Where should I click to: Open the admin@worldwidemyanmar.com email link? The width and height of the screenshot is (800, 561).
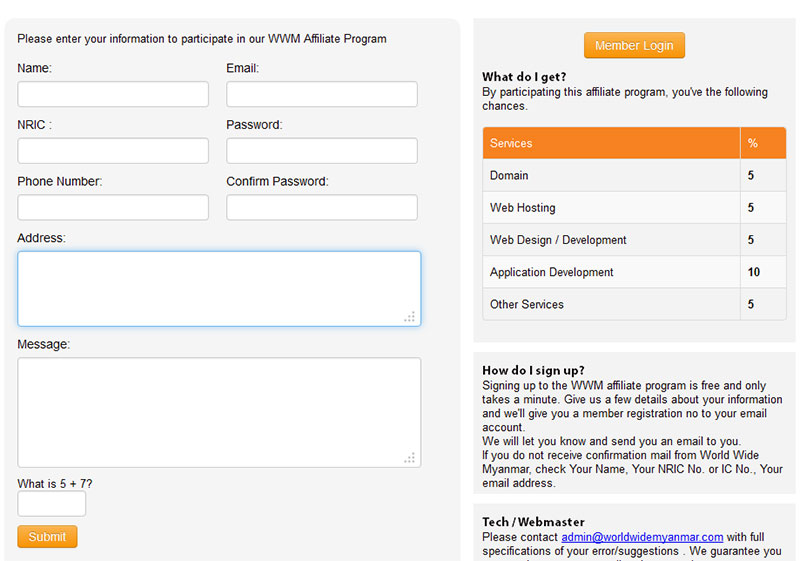click(642, 537)
